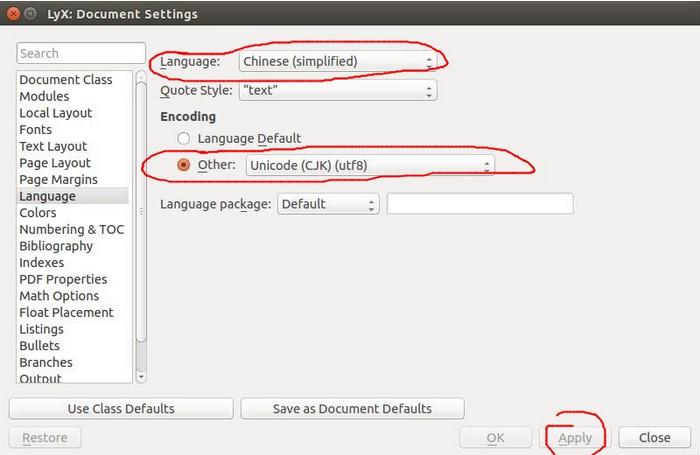Select Listings in the sidebar
The height and width of the screenshot is (455, 700).
click(x=42, y=329)
